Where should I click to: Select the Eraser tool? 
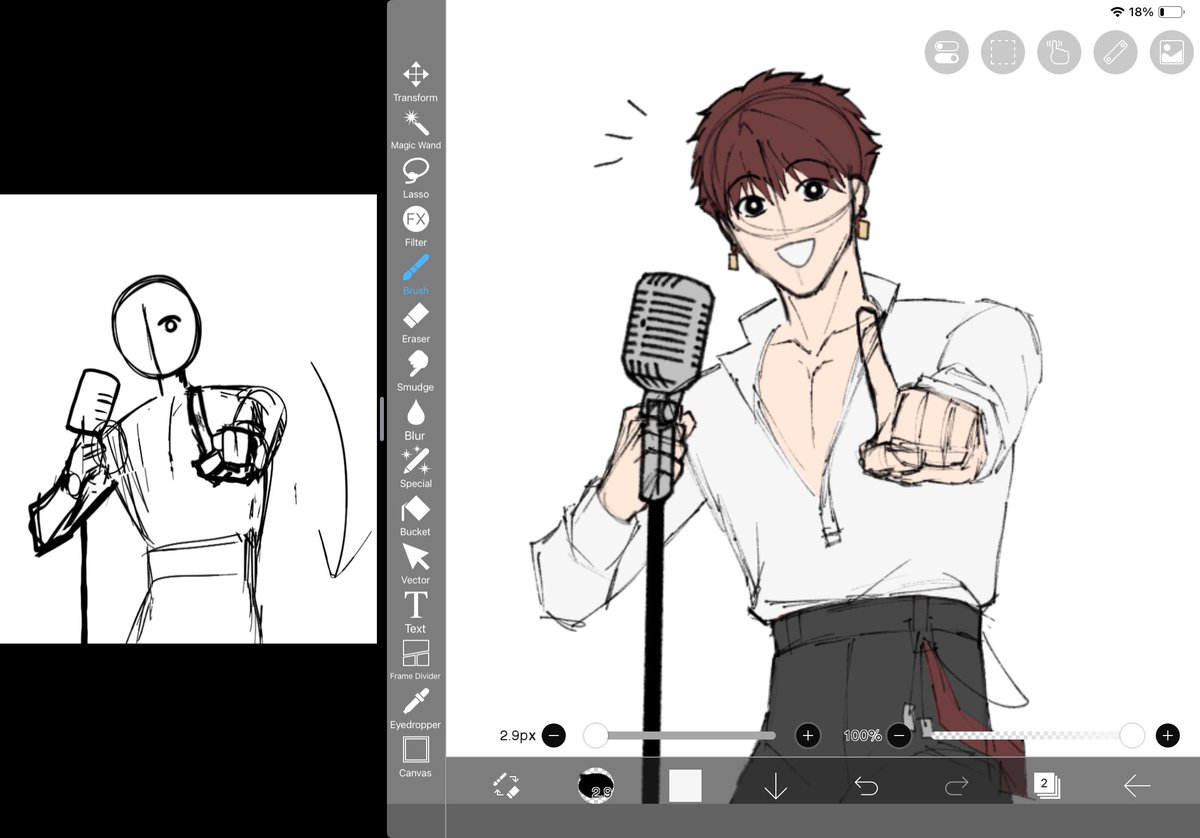(415, 323)
